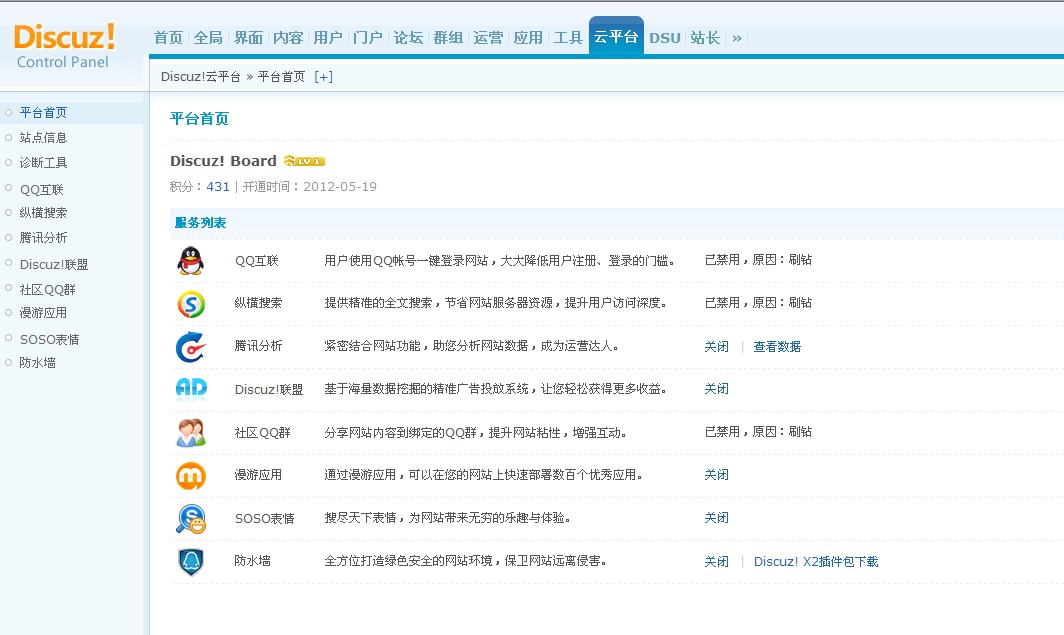1064x635 pixels.
Task: Click the Discuz! Board site name
Action: pyautogui.click(x=223, y=161)
